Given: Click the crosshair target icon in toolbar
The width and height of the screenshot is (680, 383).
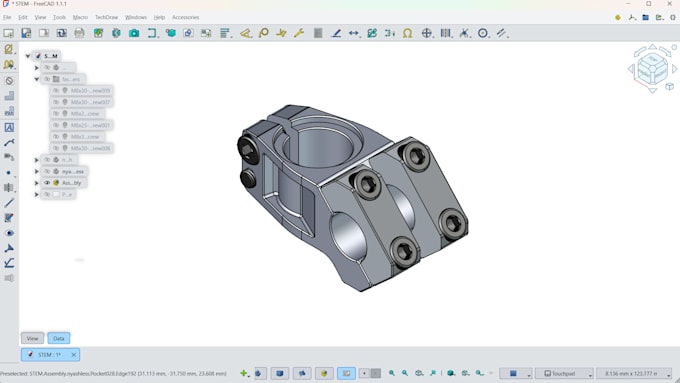Looking at the screenshot, I should pyautogui.click(x=427, y=33).
